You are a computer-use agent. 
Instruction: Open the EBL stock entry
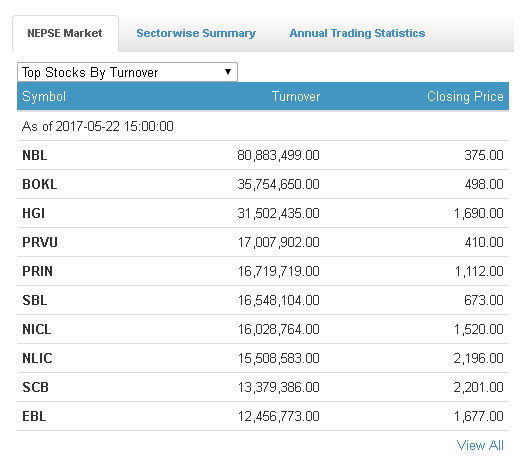coord(34,416)
